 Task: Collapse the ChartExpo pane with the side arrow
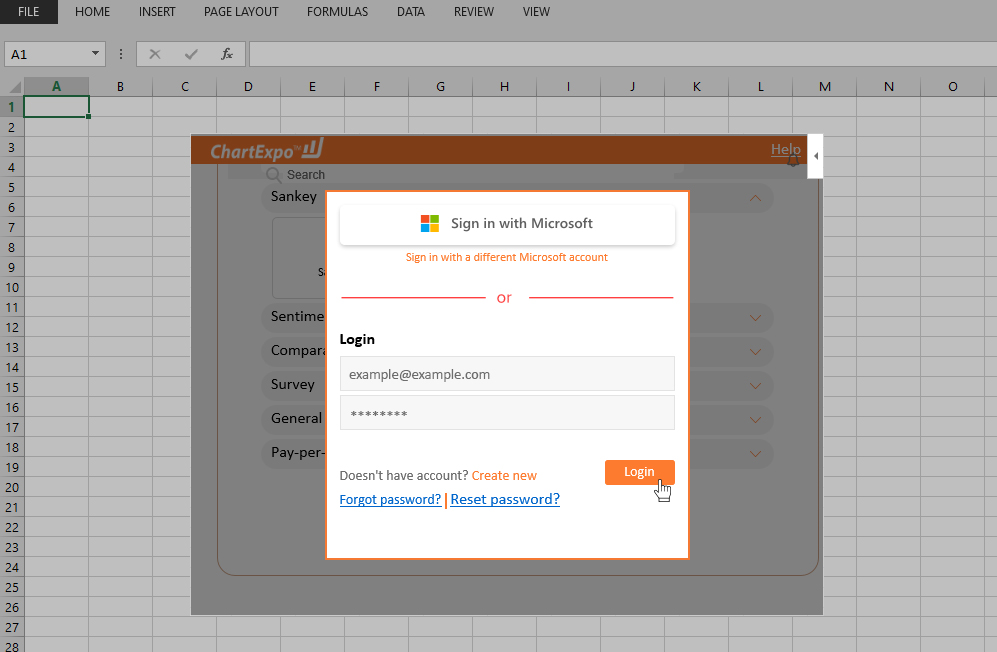815,156
